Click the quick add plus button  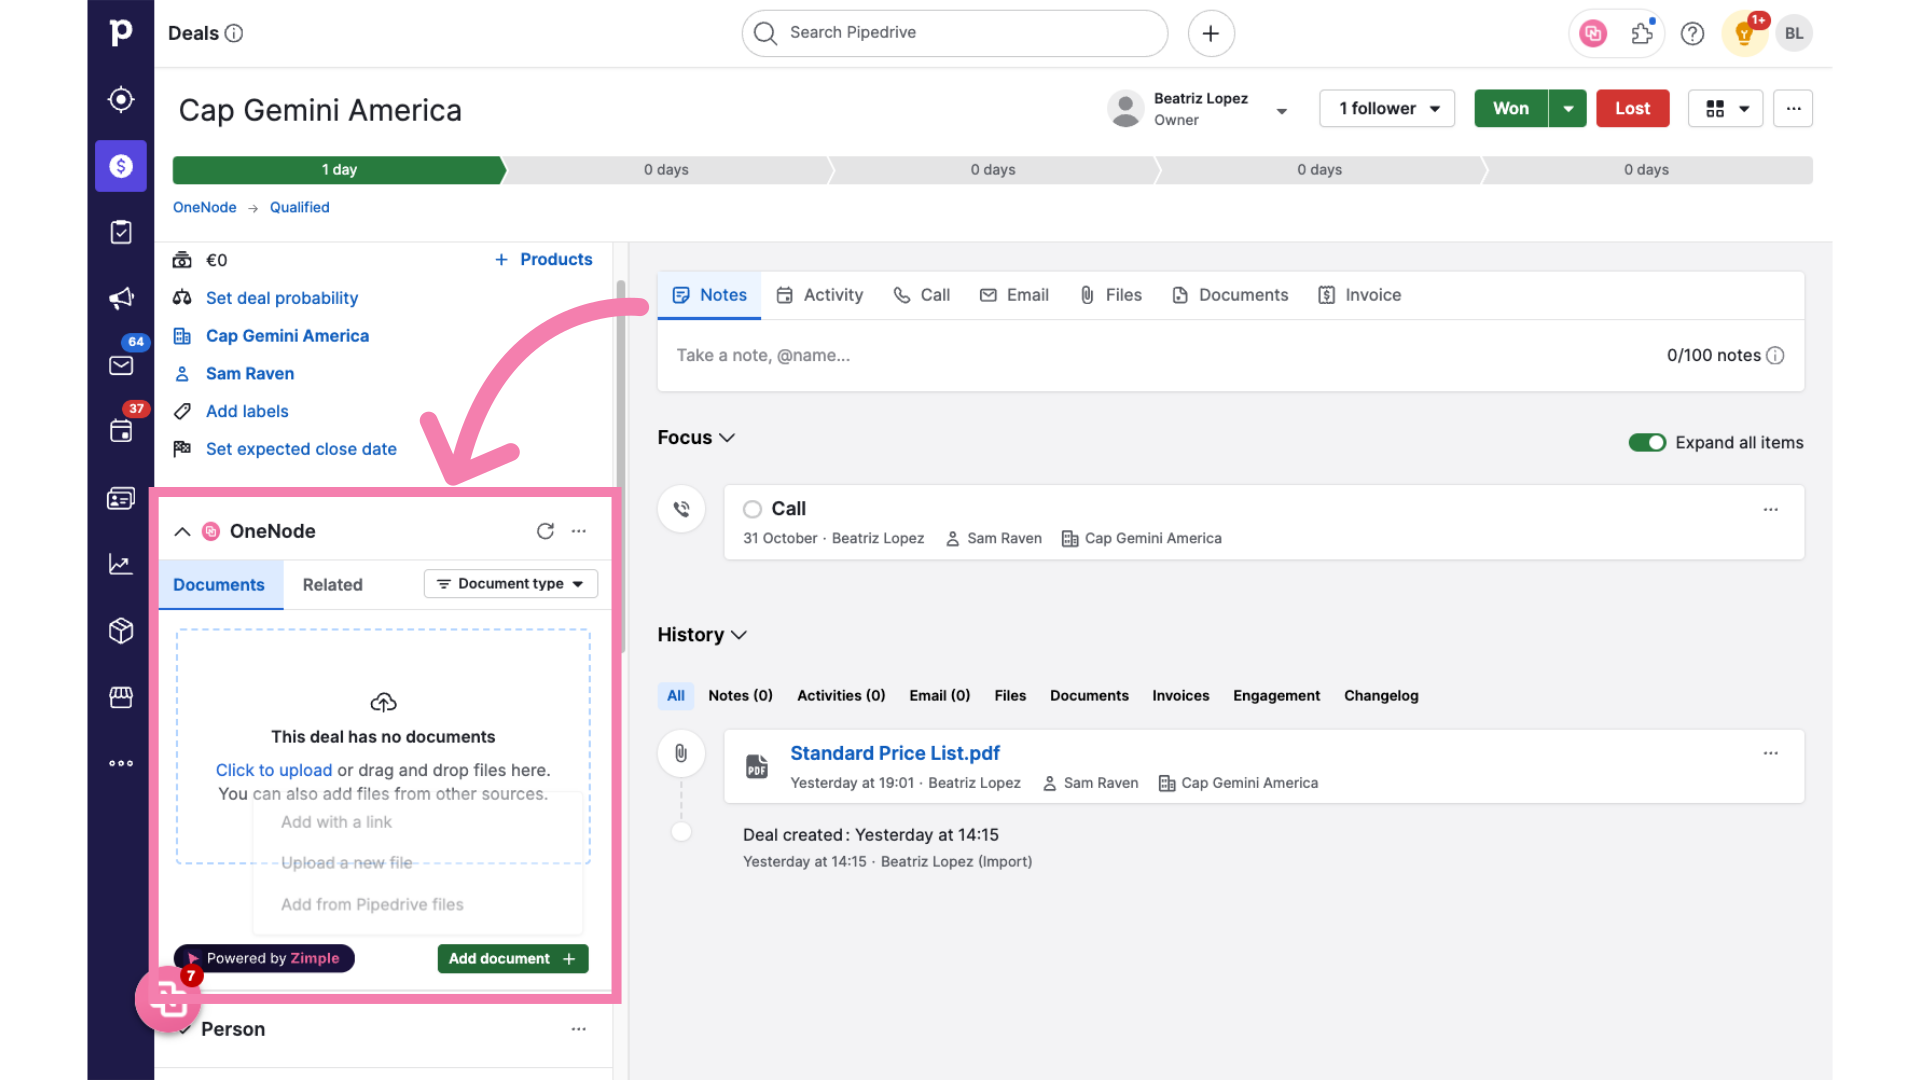pyautogui.click(x=1211, y=33)
